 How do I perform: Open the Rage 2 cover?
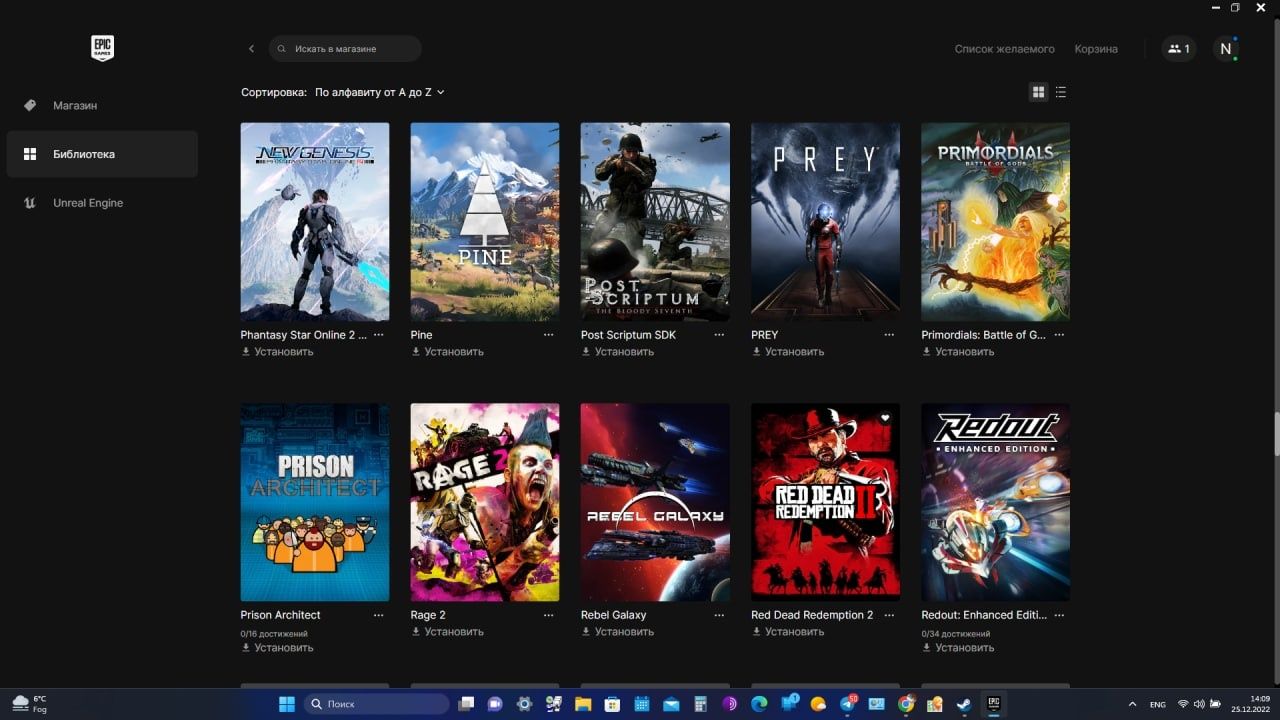tap(485, 502)
